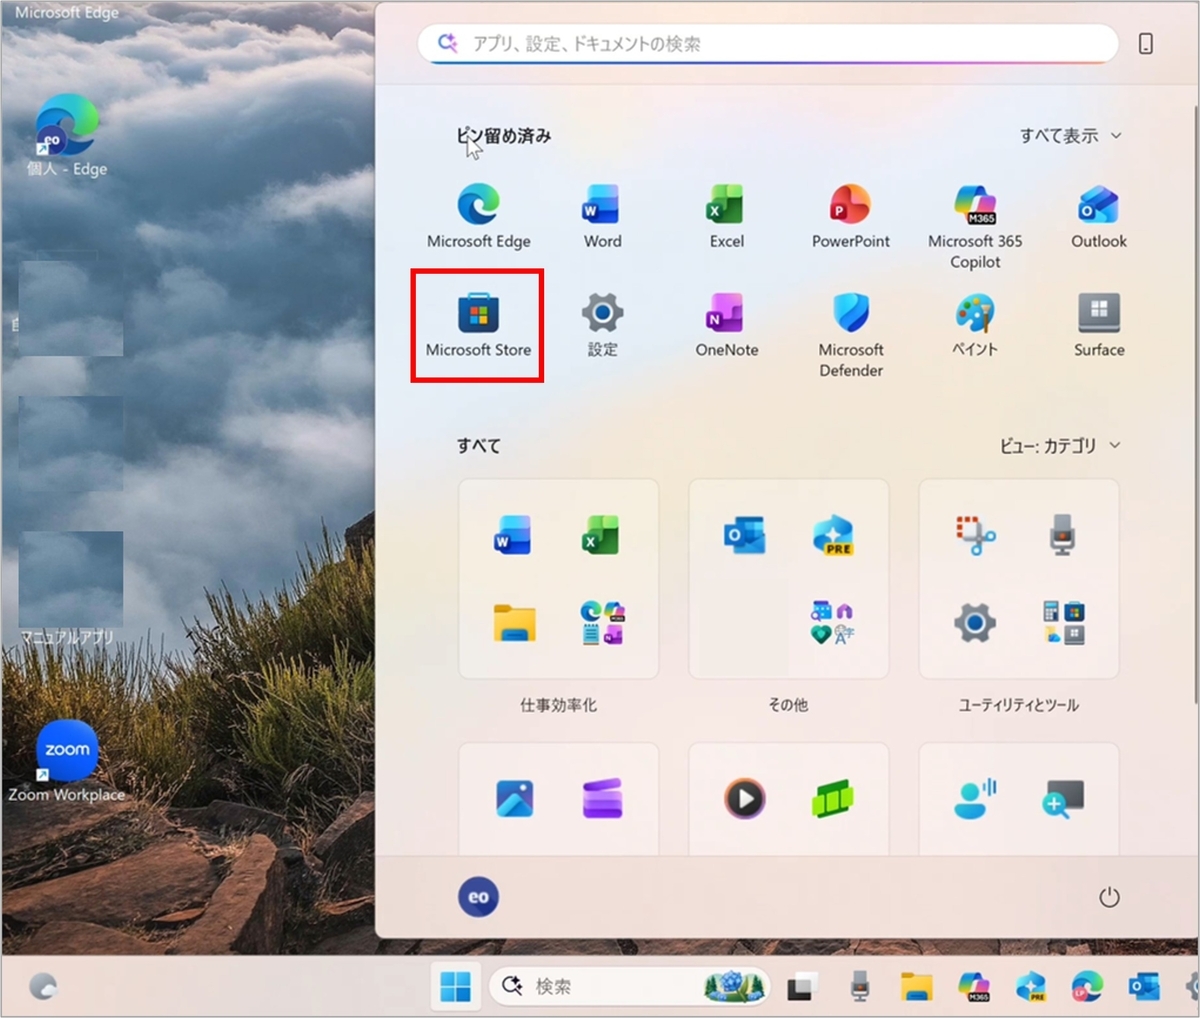Open the person-with-sound-waves app icon
Viewport: 1200px width, 1018px height.
[975, 799]
